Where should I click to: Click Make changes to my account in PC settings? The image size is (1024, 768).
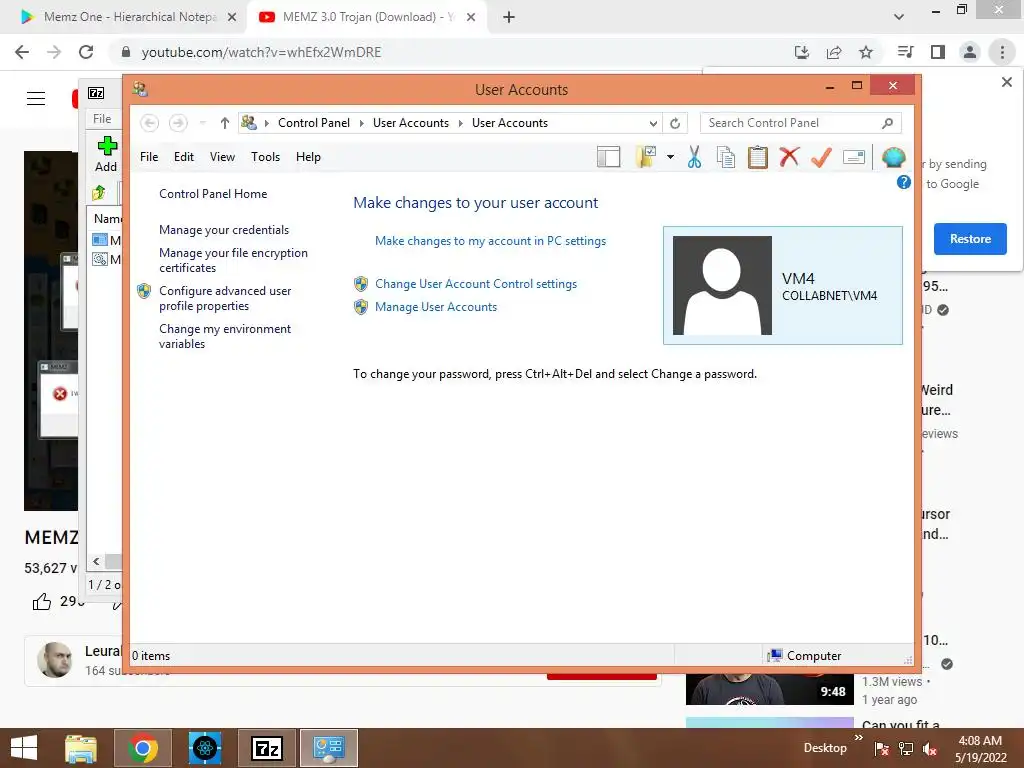tap(490, 241)
